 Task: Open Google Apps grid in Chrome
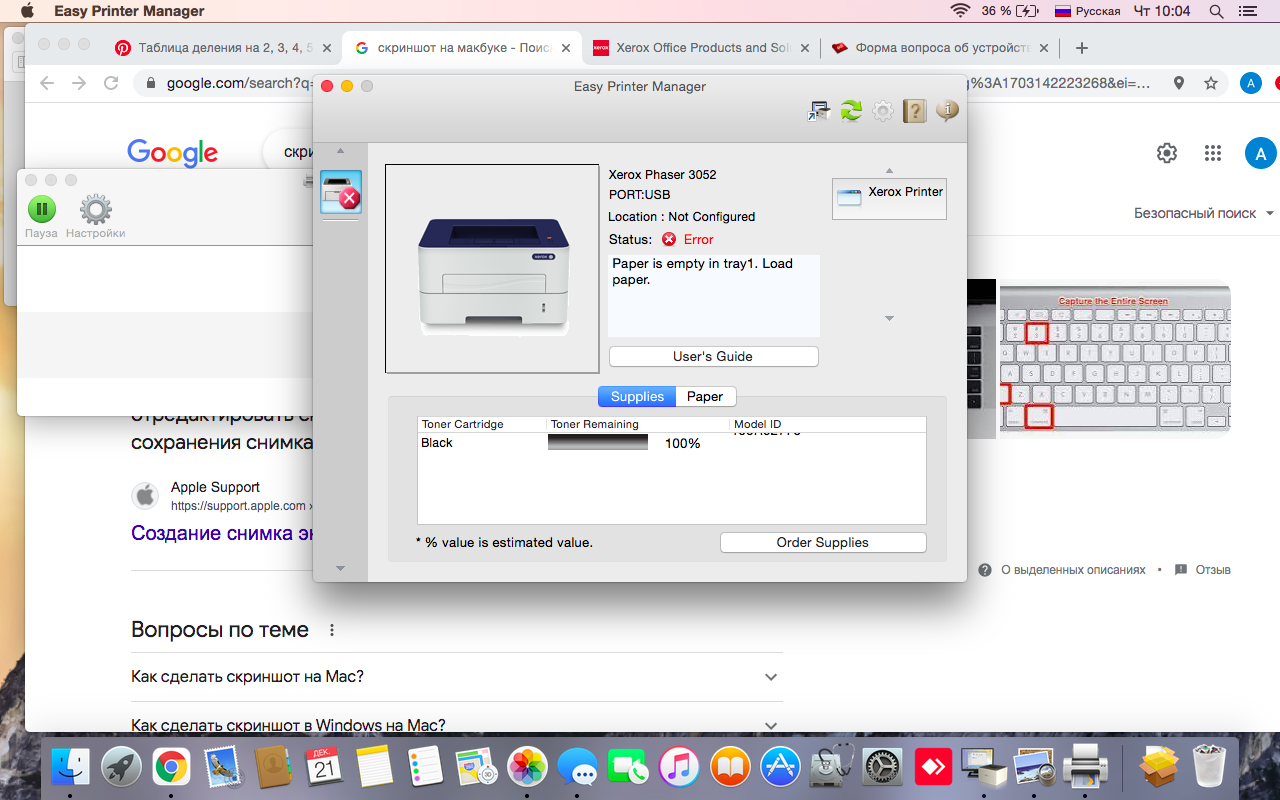point(1213,153)
